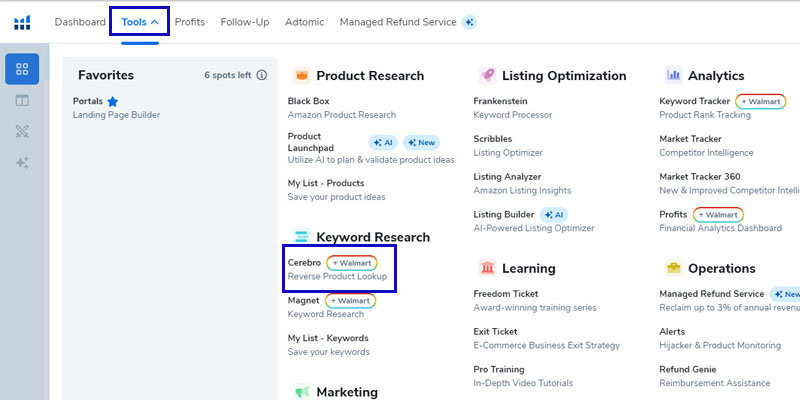Click the Product Research category icon
The height and width of the screenshot is (400, 800).
pos(302,76)
